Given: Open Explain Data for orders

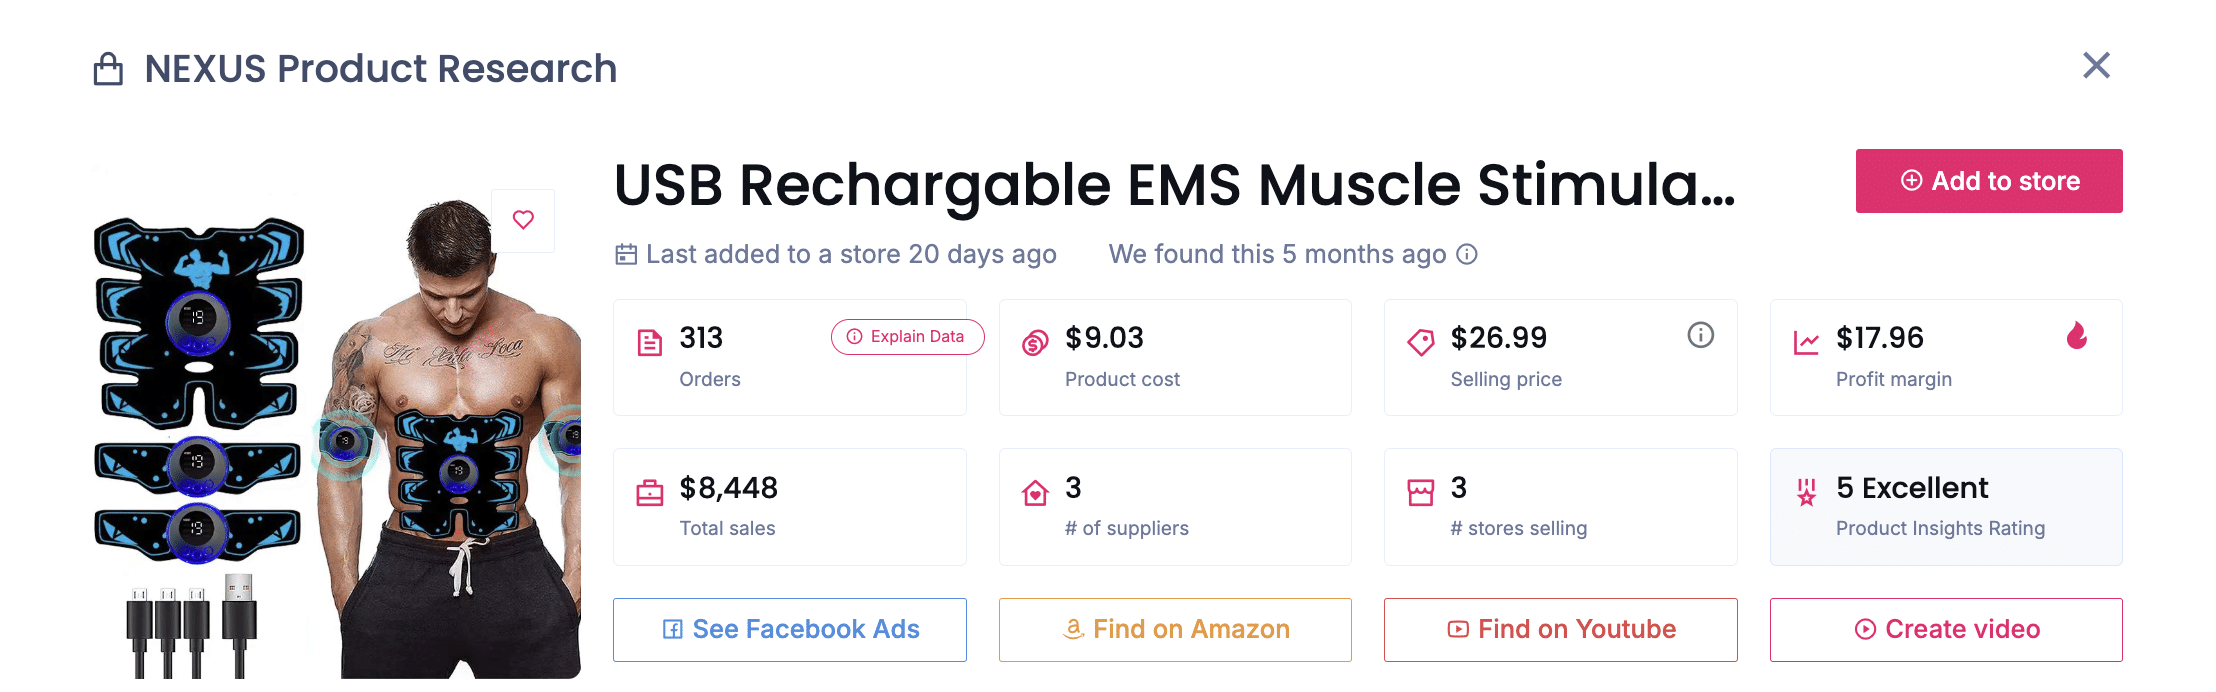Looking at the screenshot, I should (x=907, y=337).
